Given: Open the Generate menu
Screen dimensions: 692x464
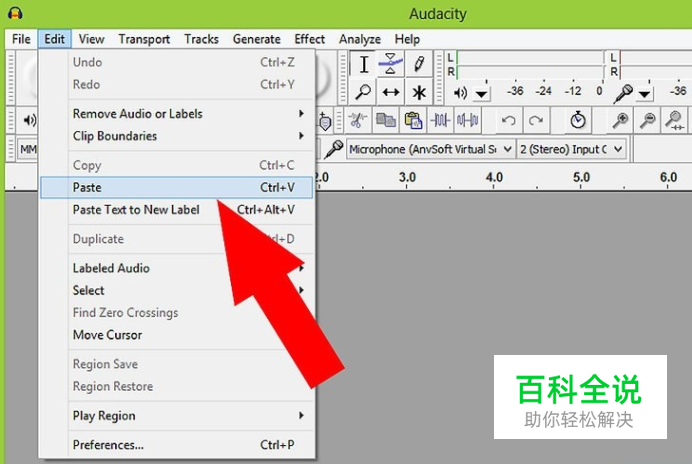Looking at the screenshot, I should point(256,39).
